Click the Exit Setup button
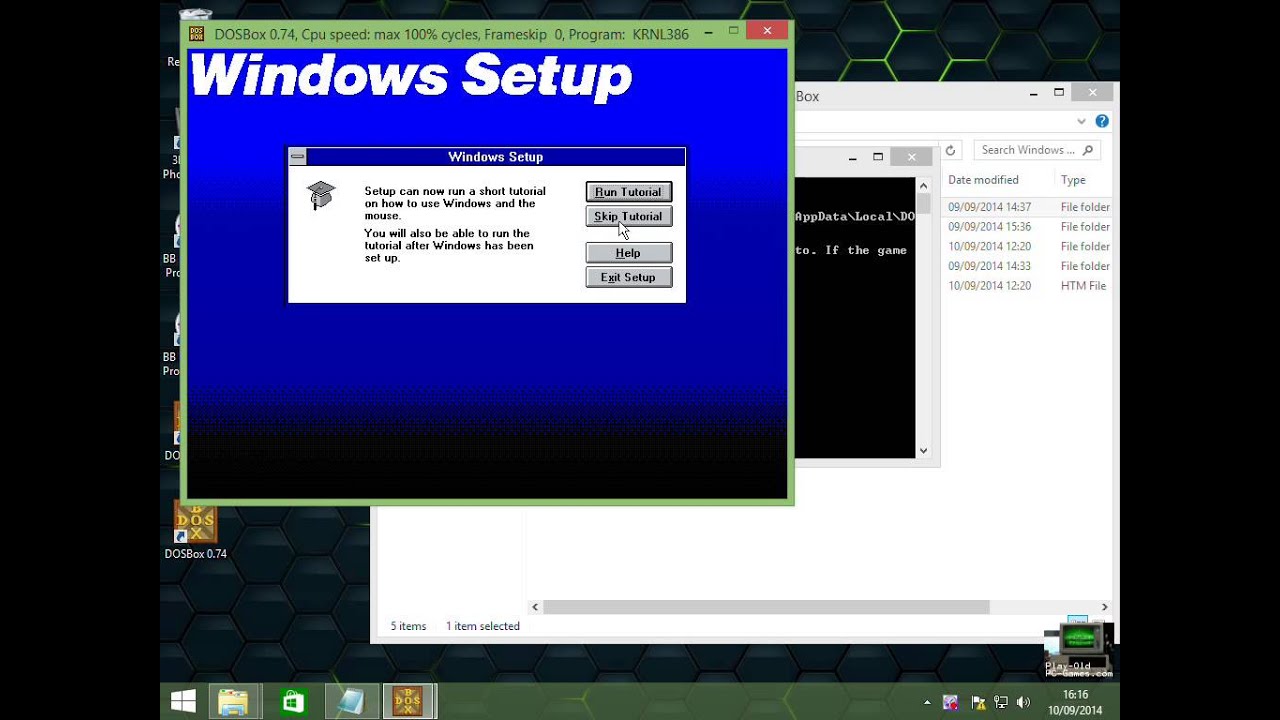1280x720 pixels. [628, 277]
